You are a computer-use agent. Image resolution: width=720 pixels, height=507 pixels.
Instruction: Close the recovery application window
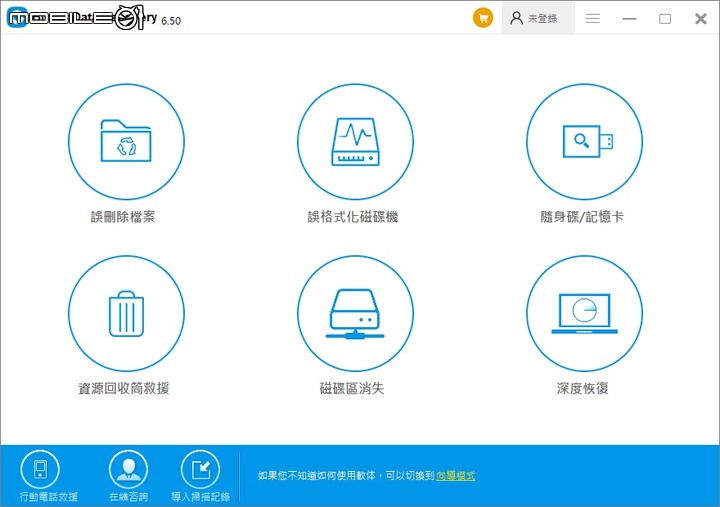point(701,18)
